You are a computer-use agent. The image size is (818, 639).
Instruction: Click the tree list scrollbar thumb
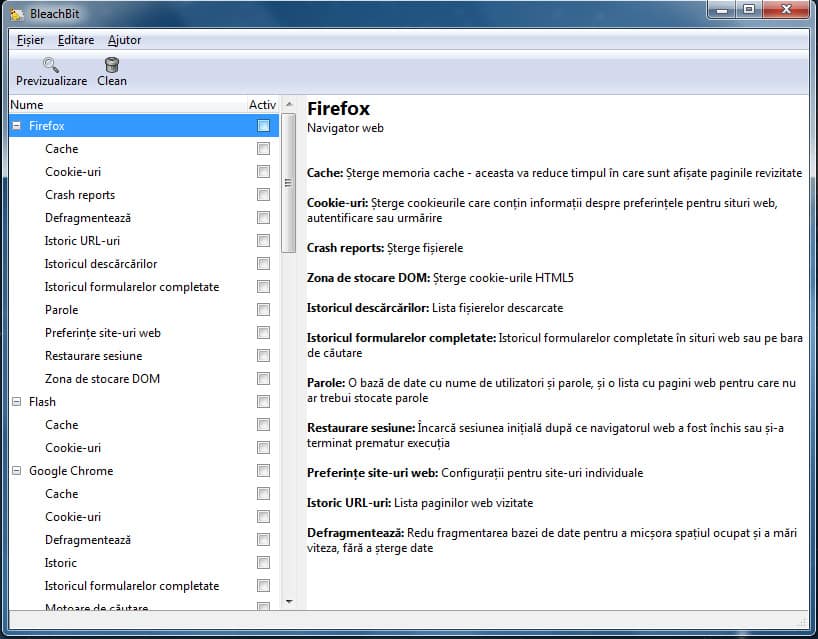tap(288, 183)
